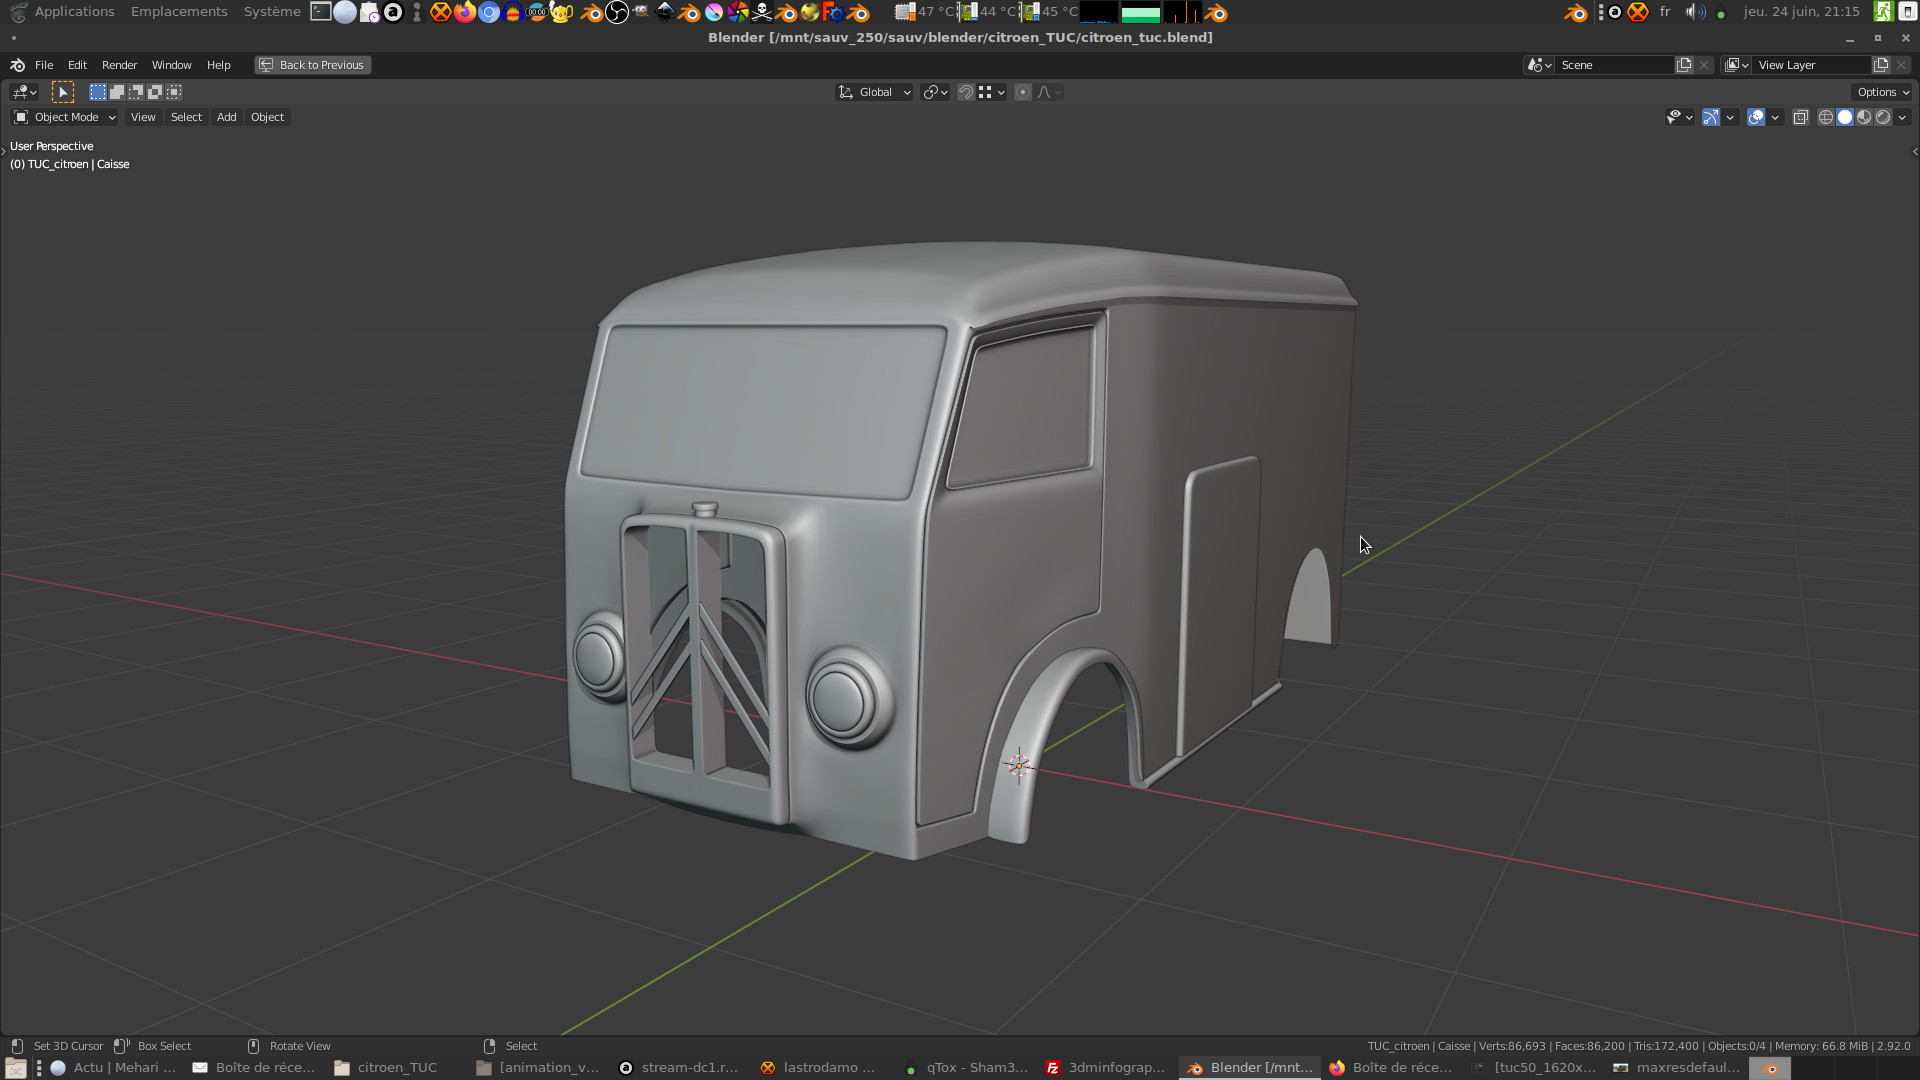Choose the Invert selection mode
Viewport: 1920px width, 1080px height.
coord(155,92)
